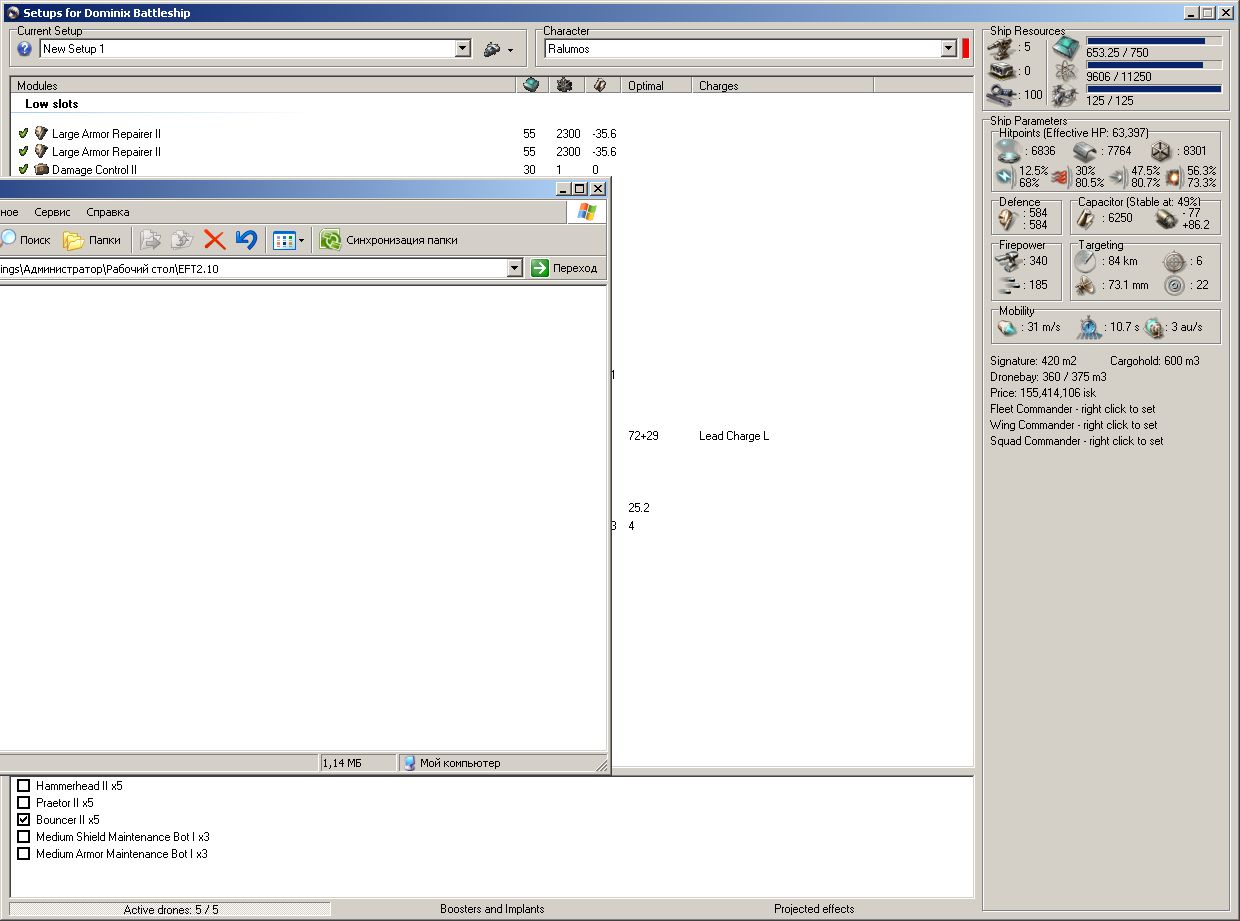Image resolution: width=1240 pixels, height=921 pixels.
Task: Click the turret firepower icon beside 340
Action: [x=1008, y=261]
